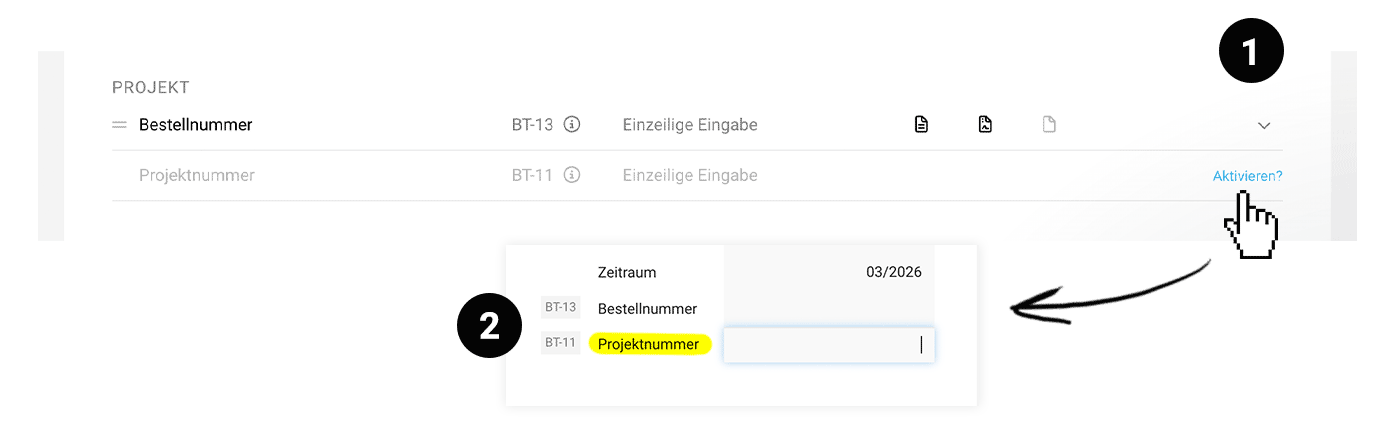Click the info icon next to BT-11
The image size is (1400, 448).
coord(572,175)
